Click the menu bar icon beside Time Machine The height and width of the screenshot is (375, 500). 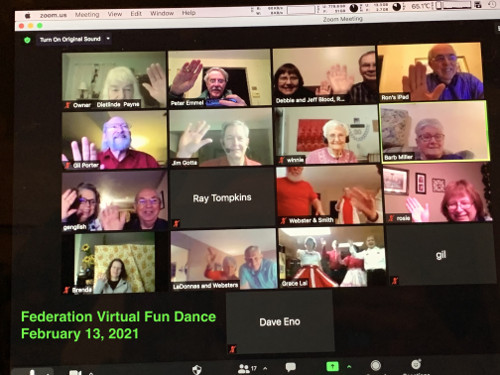[478, 5]
